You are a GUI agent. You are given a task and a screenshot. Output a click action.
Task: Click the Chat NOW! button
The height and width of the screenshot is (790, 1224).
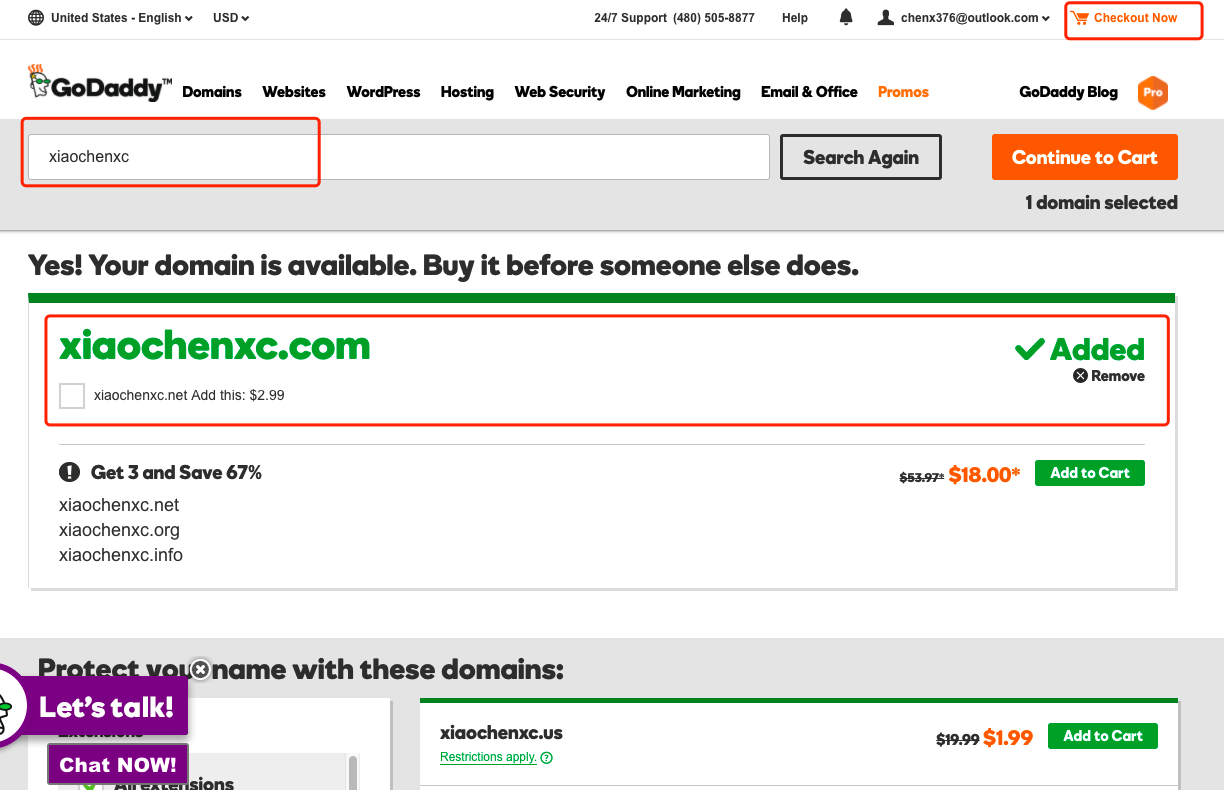(118, 765)
